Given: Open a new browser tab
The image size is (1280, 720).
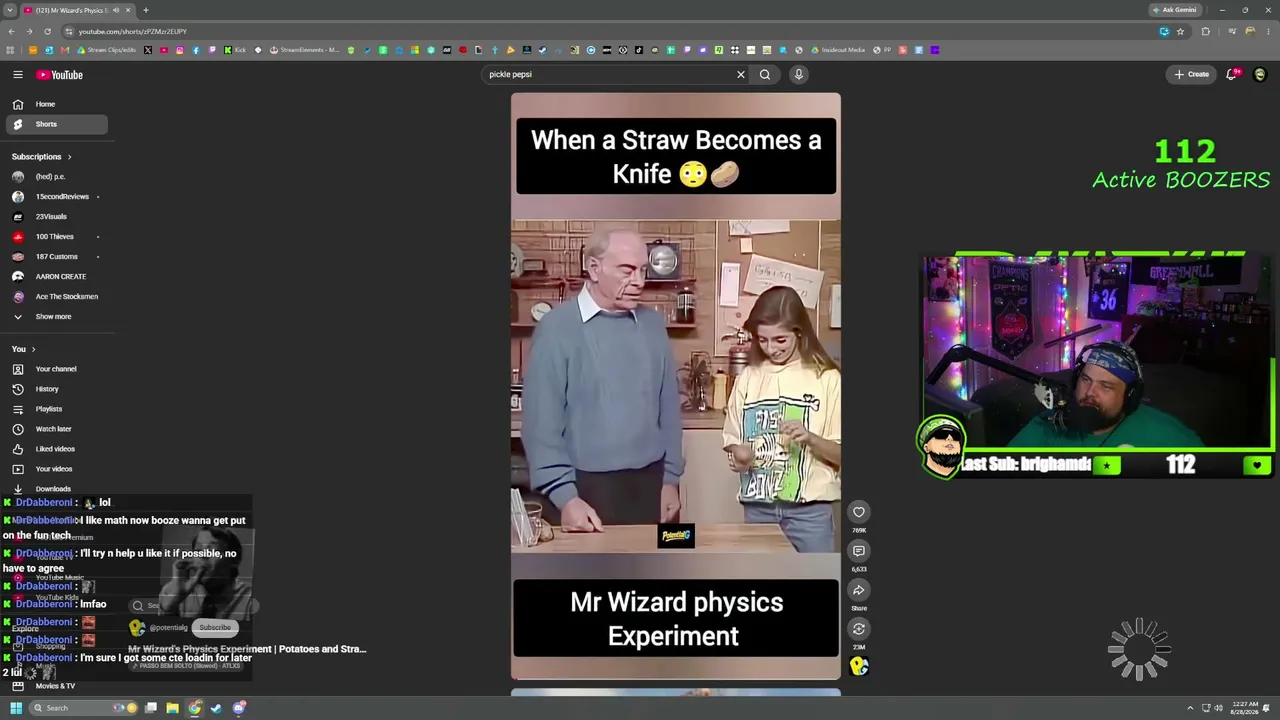Looking at the screenshot, I should pyautogui.click(x=145, y=10).
